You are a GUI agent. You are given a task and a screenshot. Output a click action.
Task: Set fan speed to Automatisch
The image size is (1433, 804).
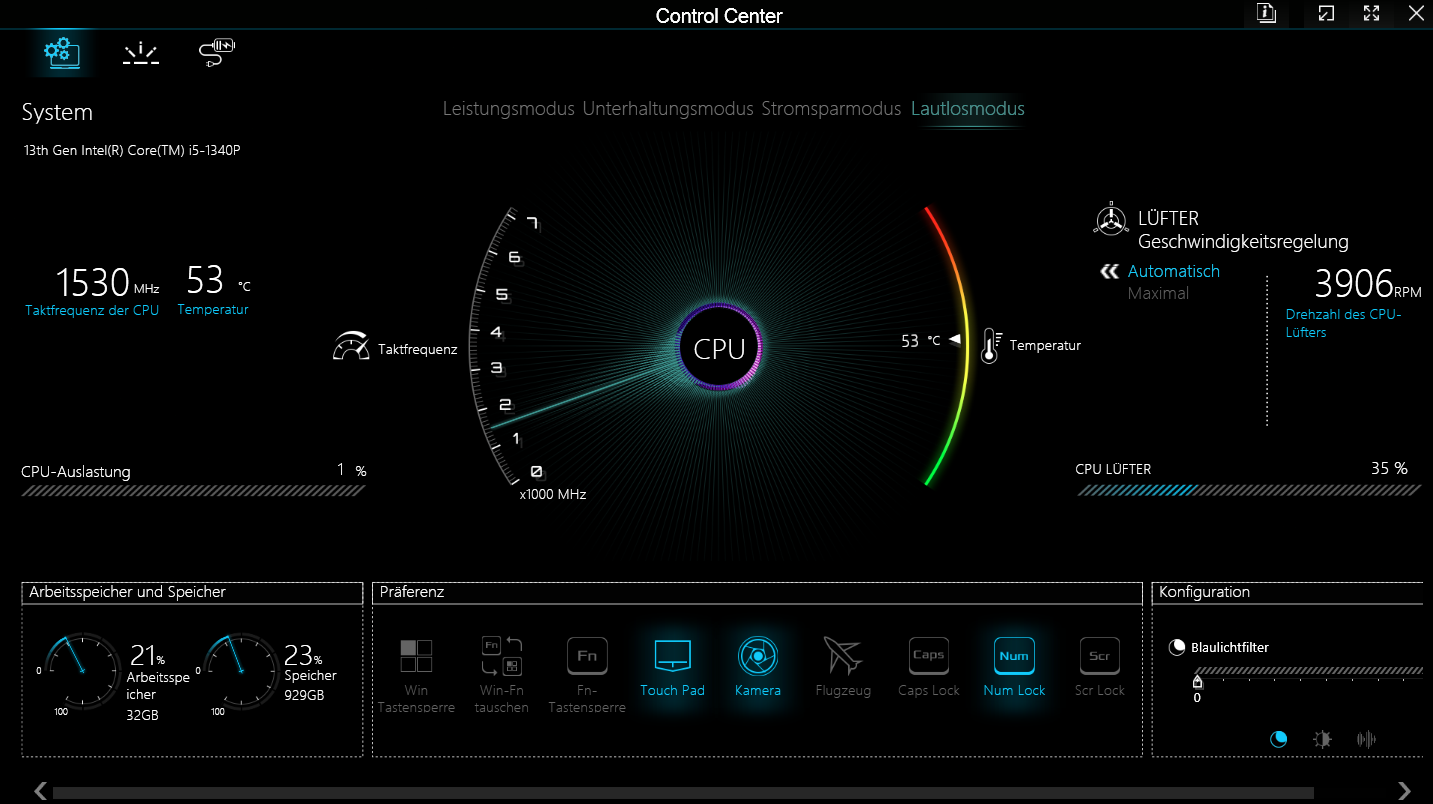(1174, 271)
